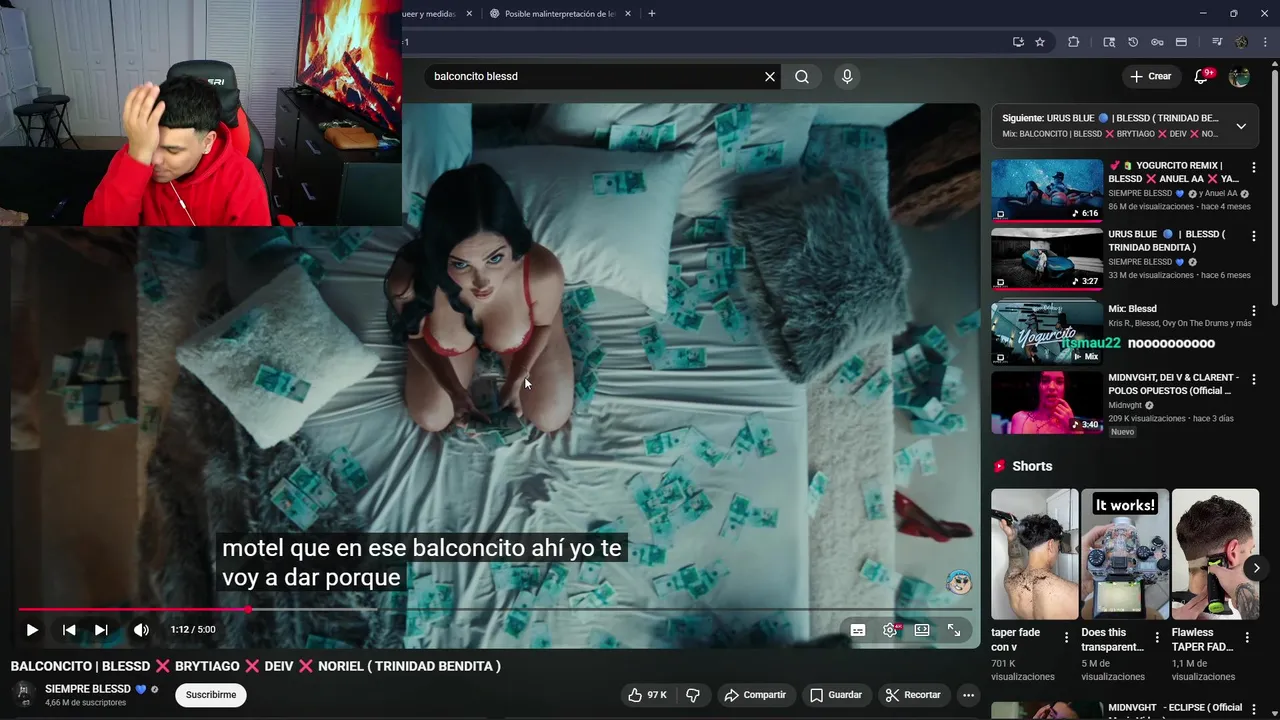Open SIEMPRE BLESSD channel avatar
The height and width of the screenshot is (720, 1280).
23,695
